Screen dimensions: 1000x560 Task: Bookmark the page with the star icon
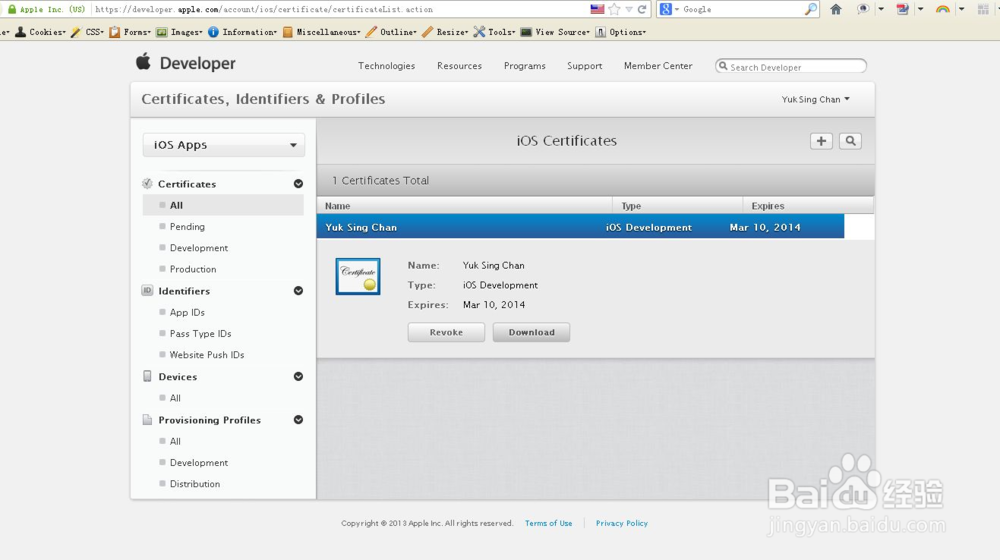point(614,9)
